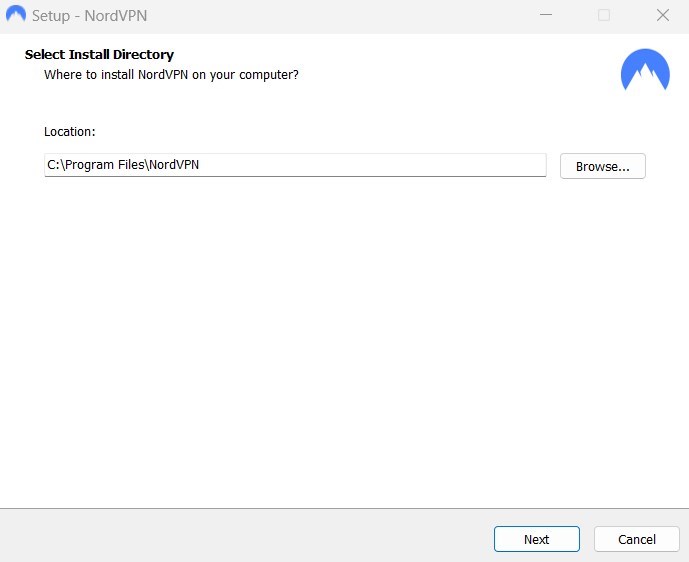Viewport: 689px width, 562px height.
Task: Click the 'Location:' label
Action: pos(69,131)
